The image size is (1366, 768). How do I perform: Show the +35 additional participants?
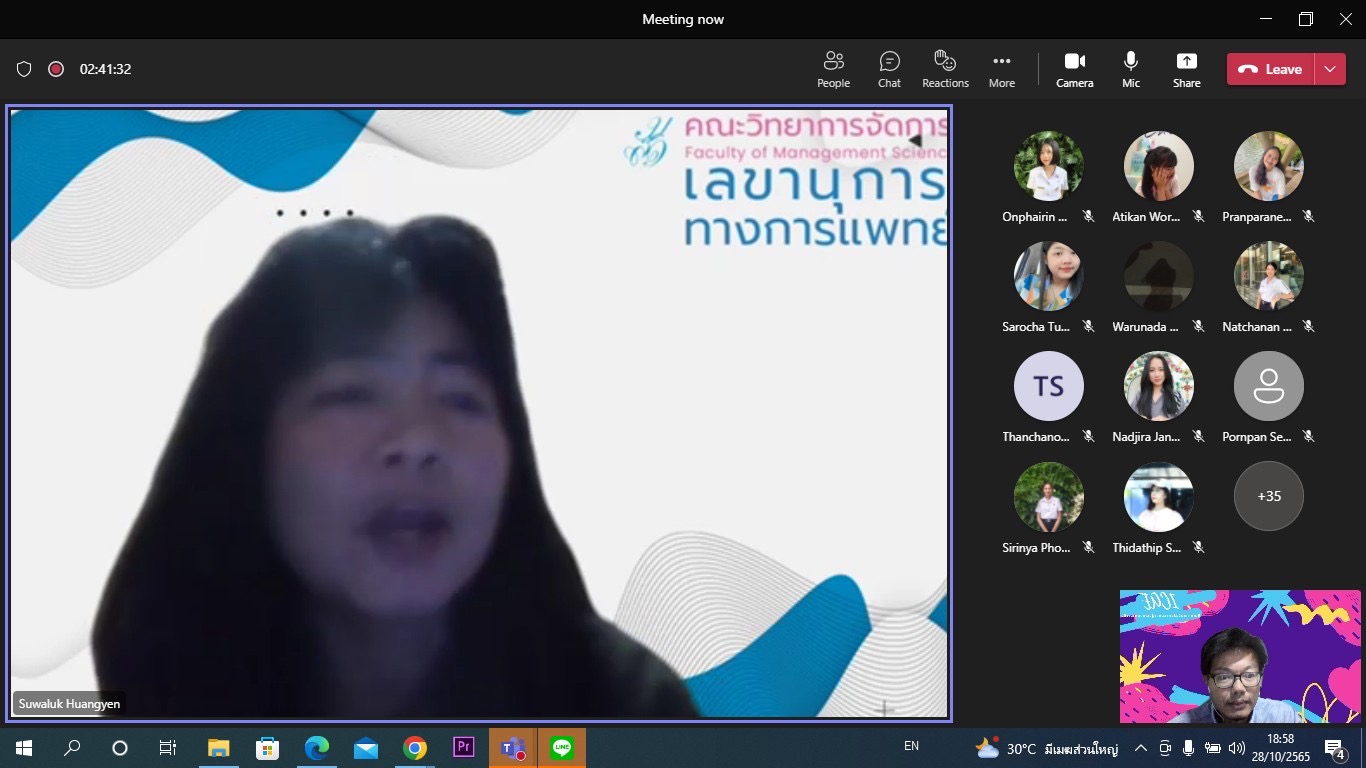tap(1268, 496)
